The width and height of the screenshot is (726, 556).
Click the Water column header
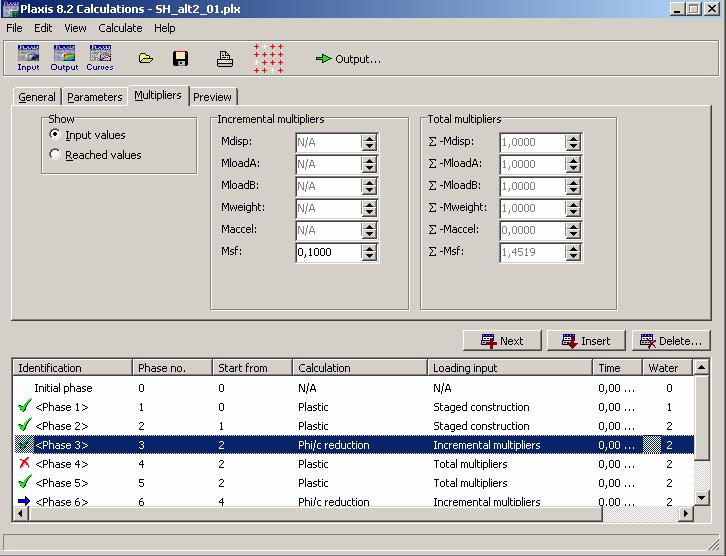coord(668,368)
